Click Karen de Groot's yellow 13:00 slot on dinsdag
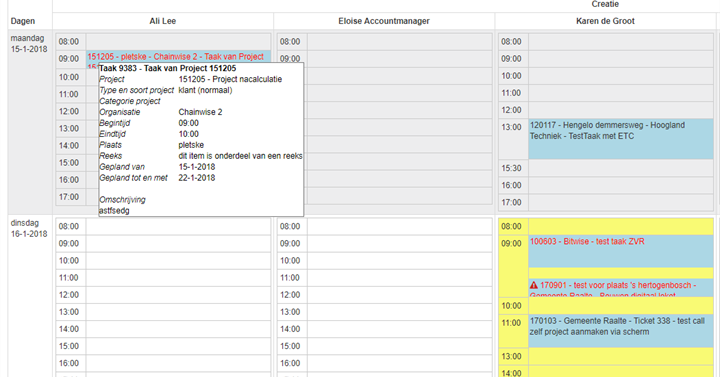The width and height of the screenshot is (720, 377). 621,356
